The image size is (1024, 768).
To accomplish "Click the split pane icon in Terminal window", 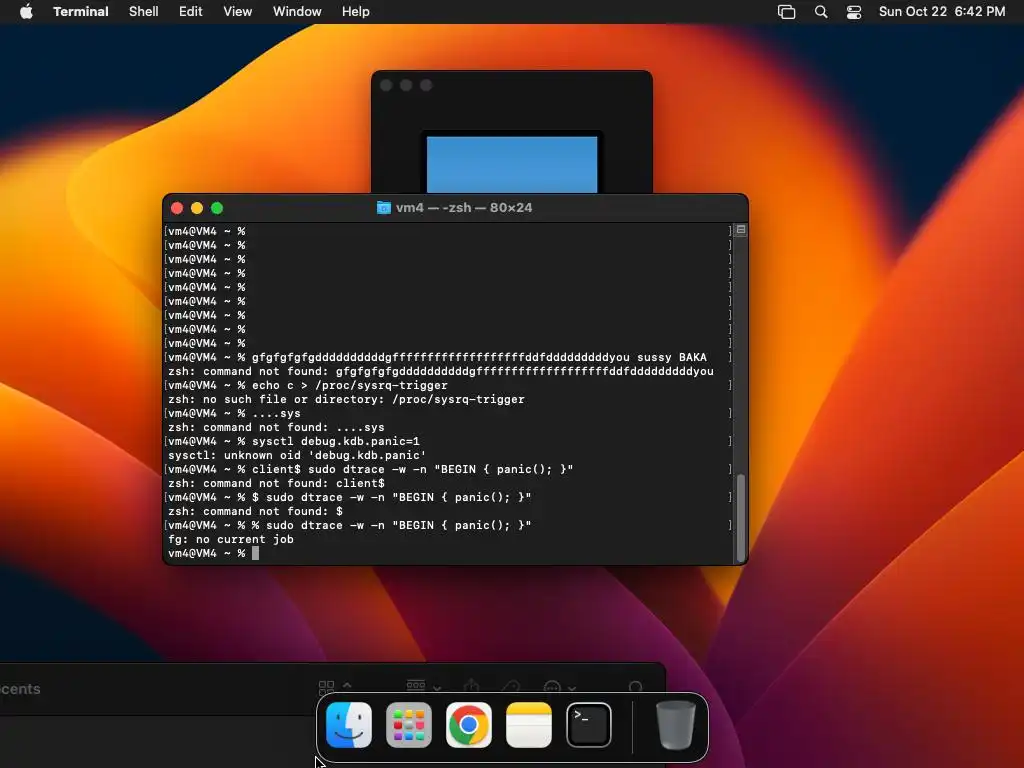I will point(741,230).
